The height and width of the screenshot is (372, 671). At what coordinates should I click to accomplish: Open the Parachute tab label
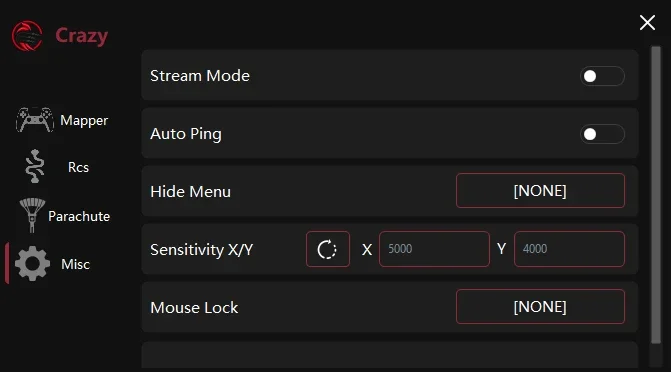coord(79,216)
